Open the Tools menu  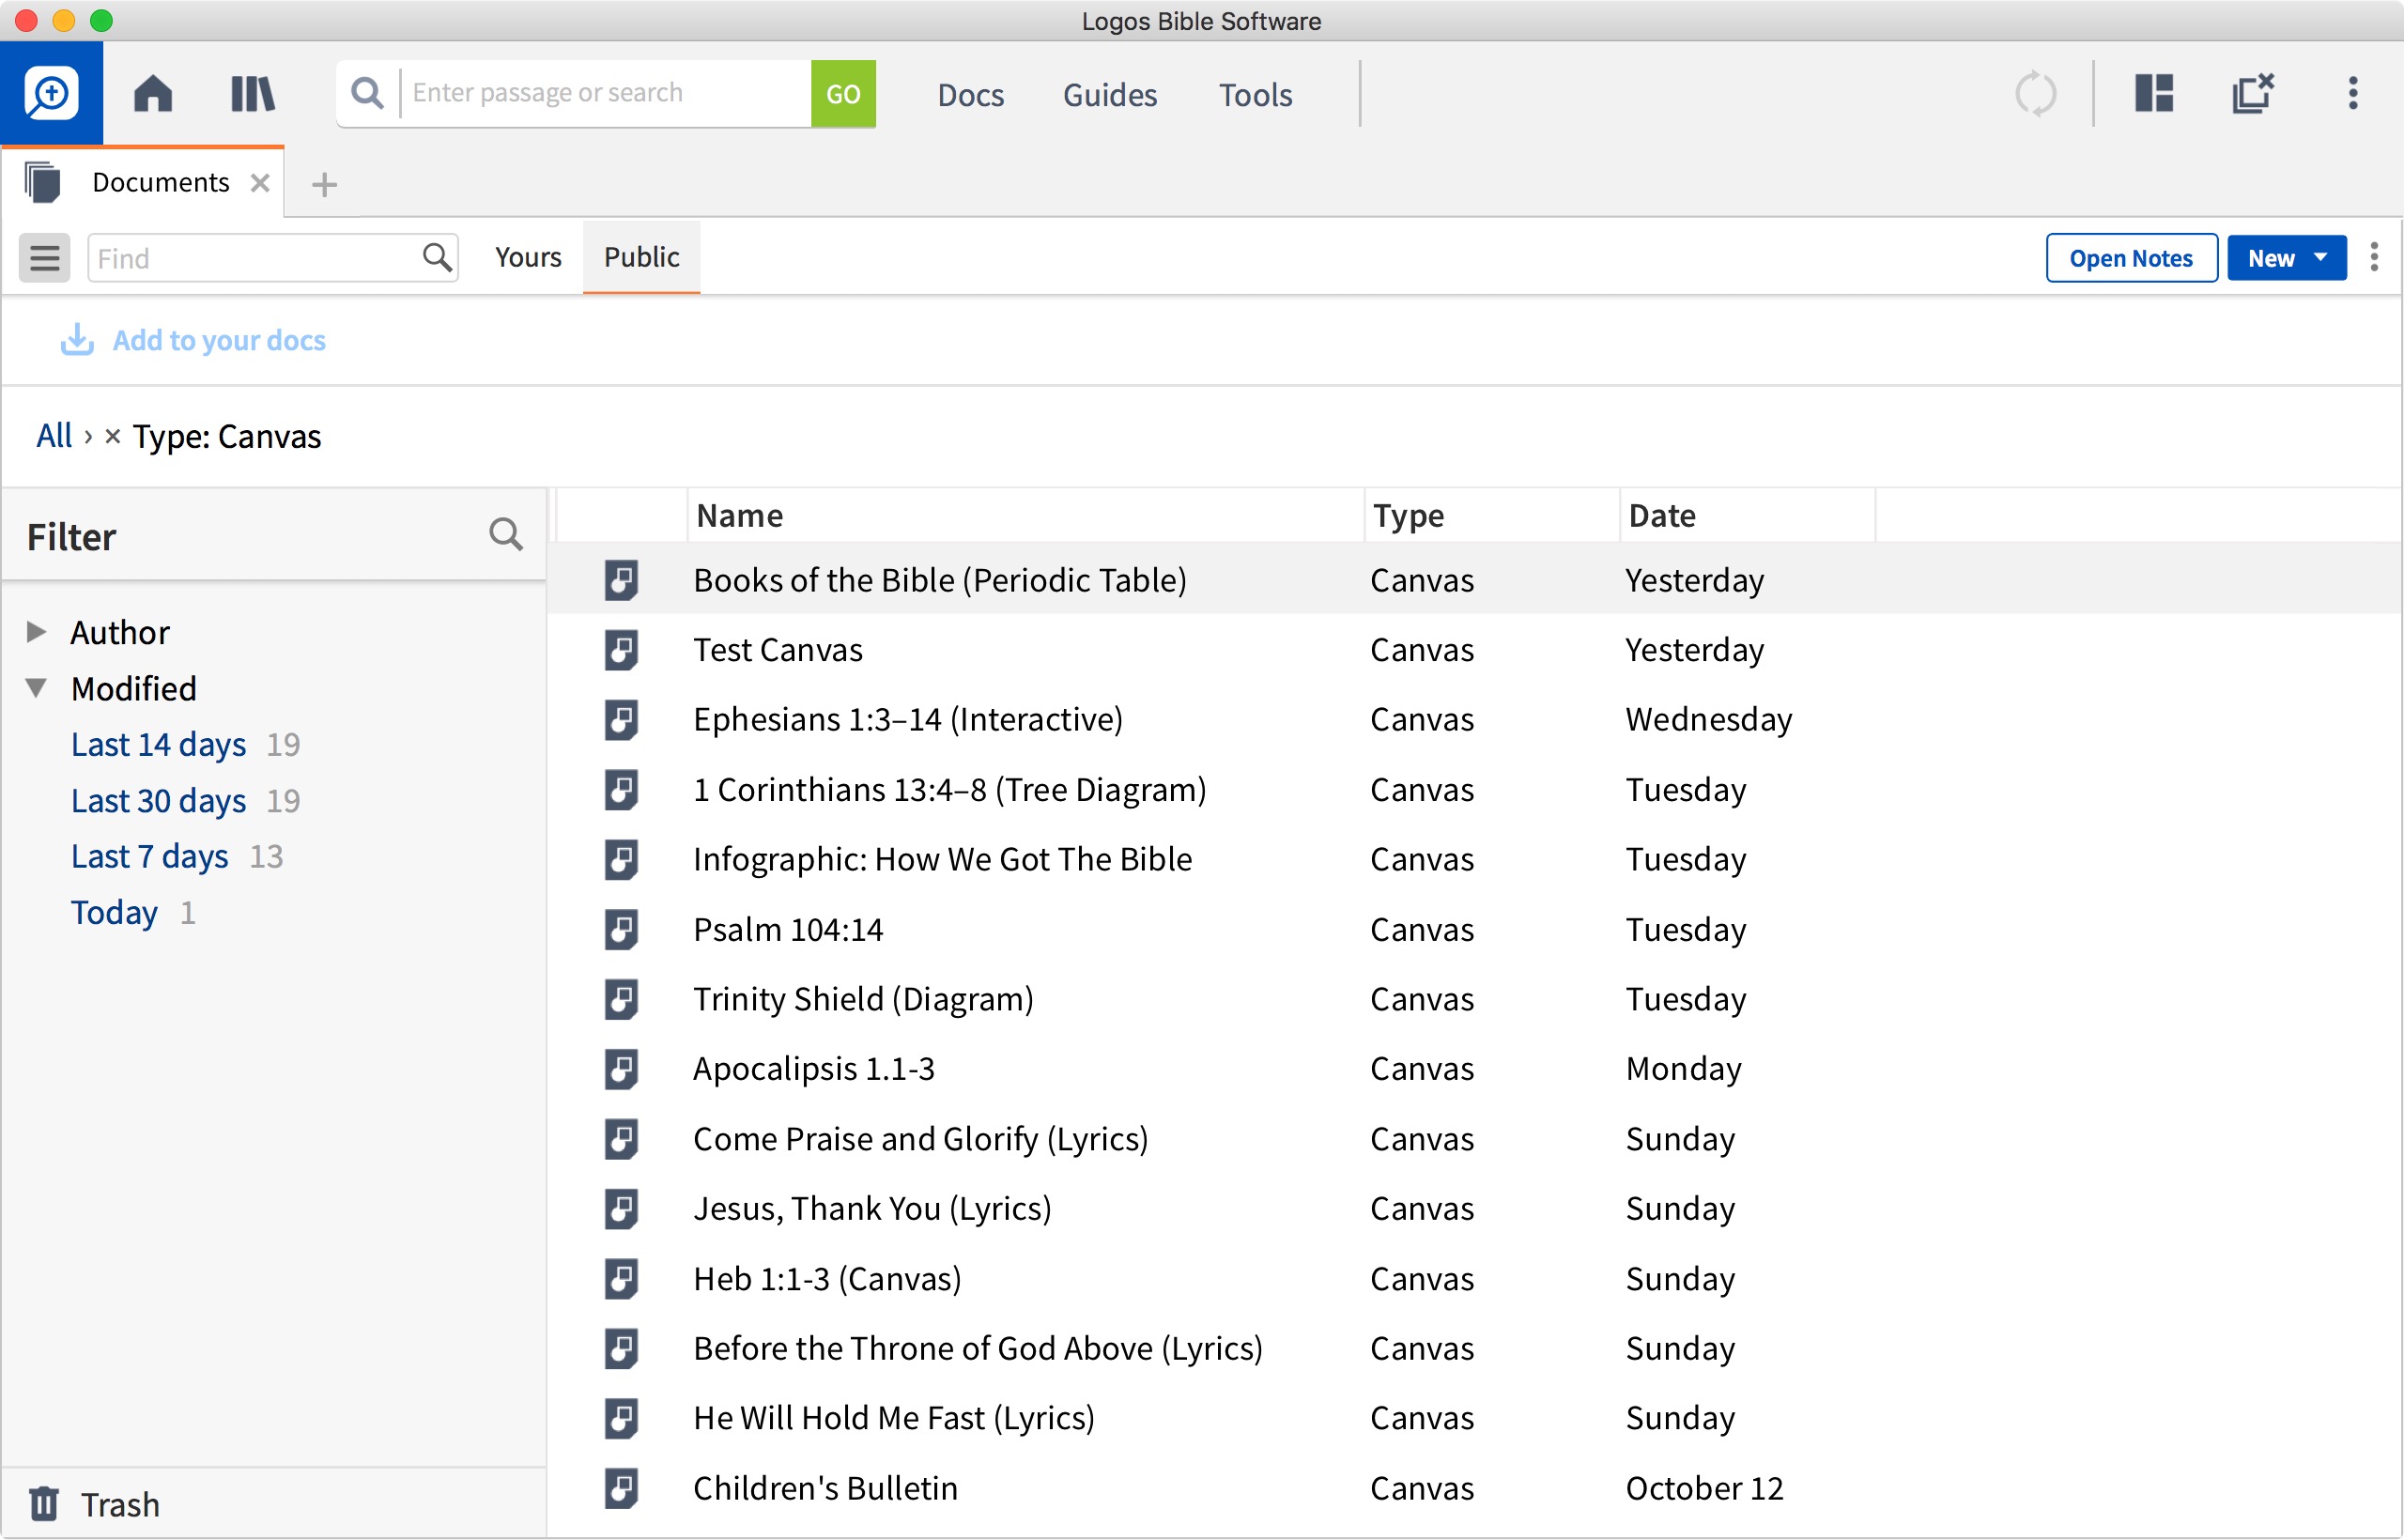[1255, 95]
